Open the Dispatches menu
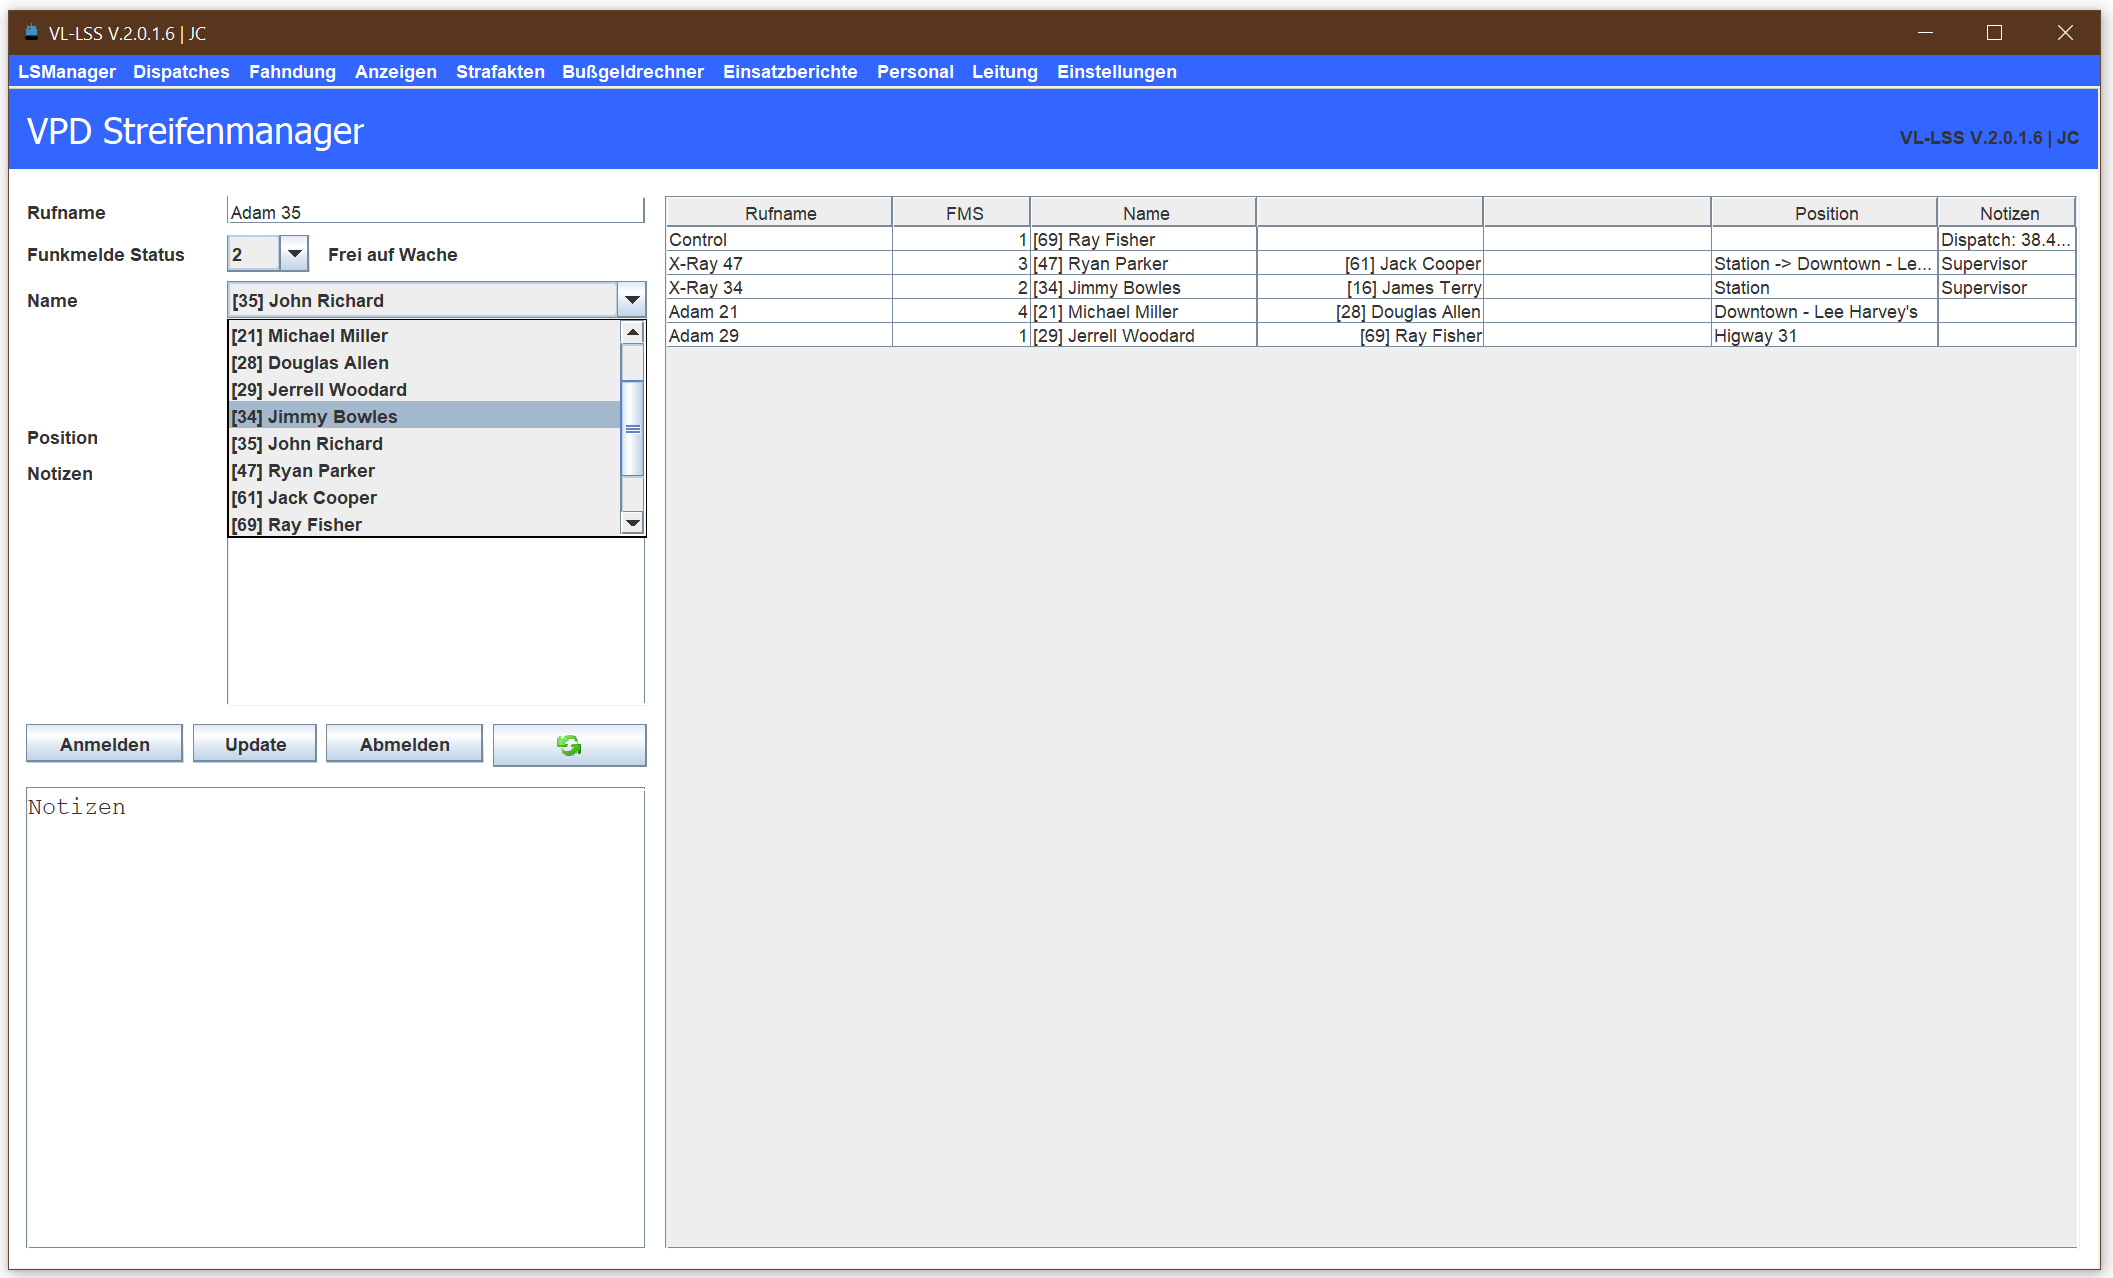This screenshot has height=1278, width=2113. (181, 72)
